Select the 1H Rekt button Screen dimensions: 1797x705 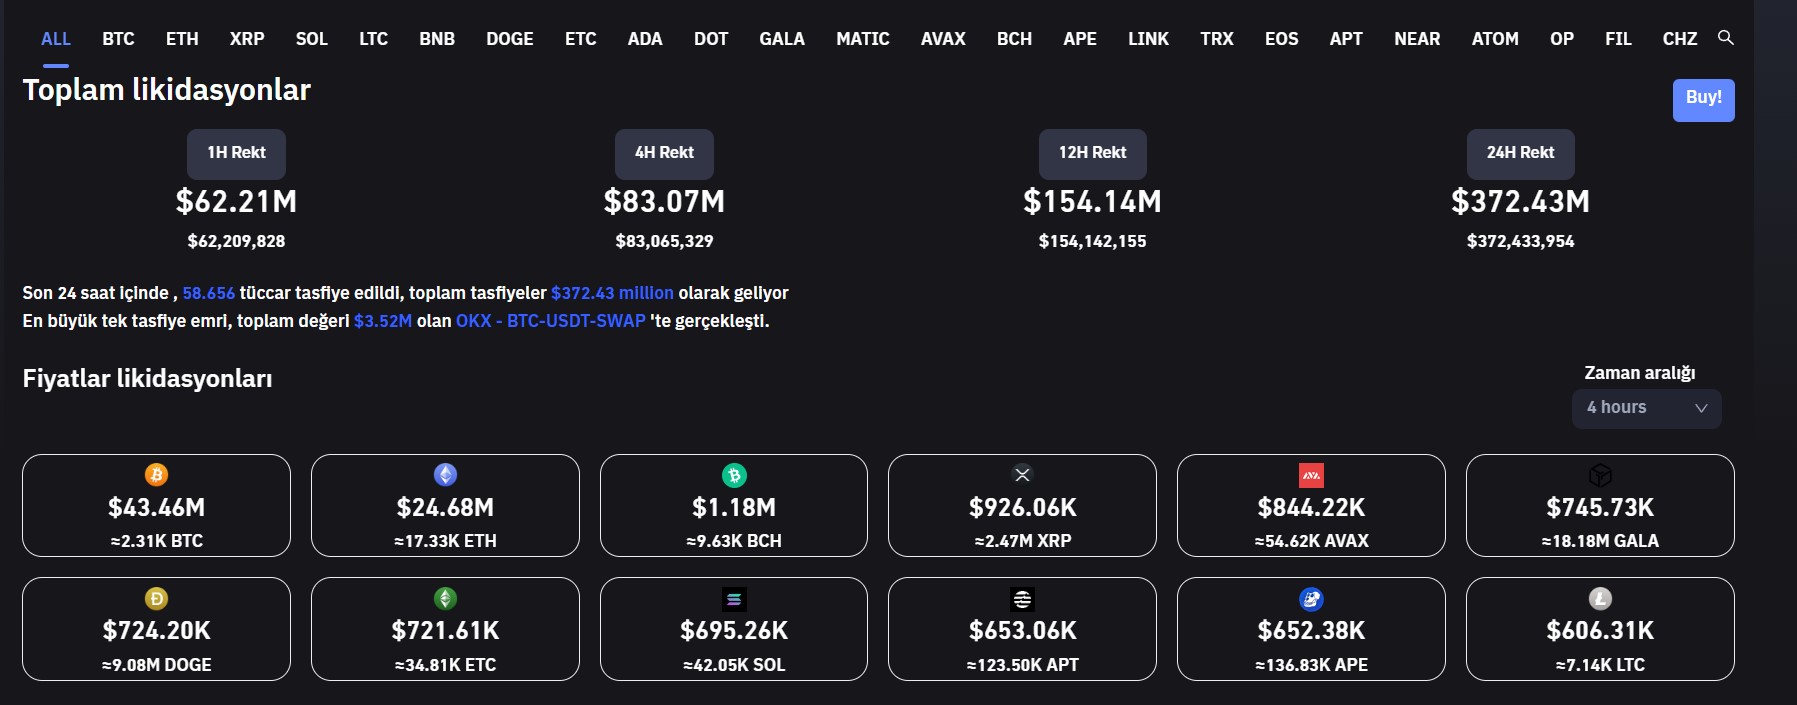pos(236,153)
